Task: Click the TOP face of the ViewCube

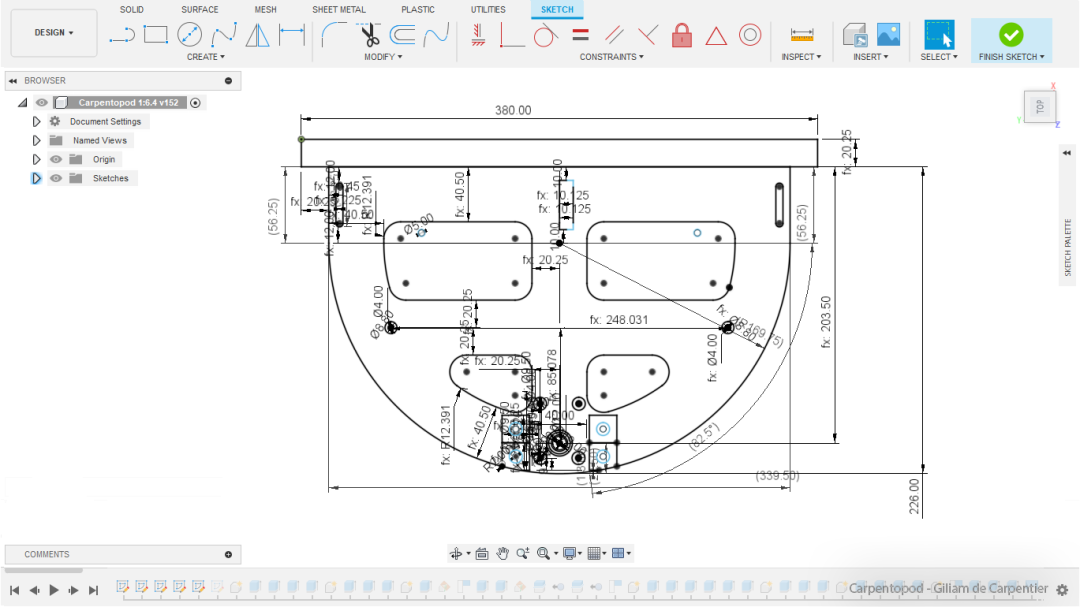Action: coord(1039,107)
